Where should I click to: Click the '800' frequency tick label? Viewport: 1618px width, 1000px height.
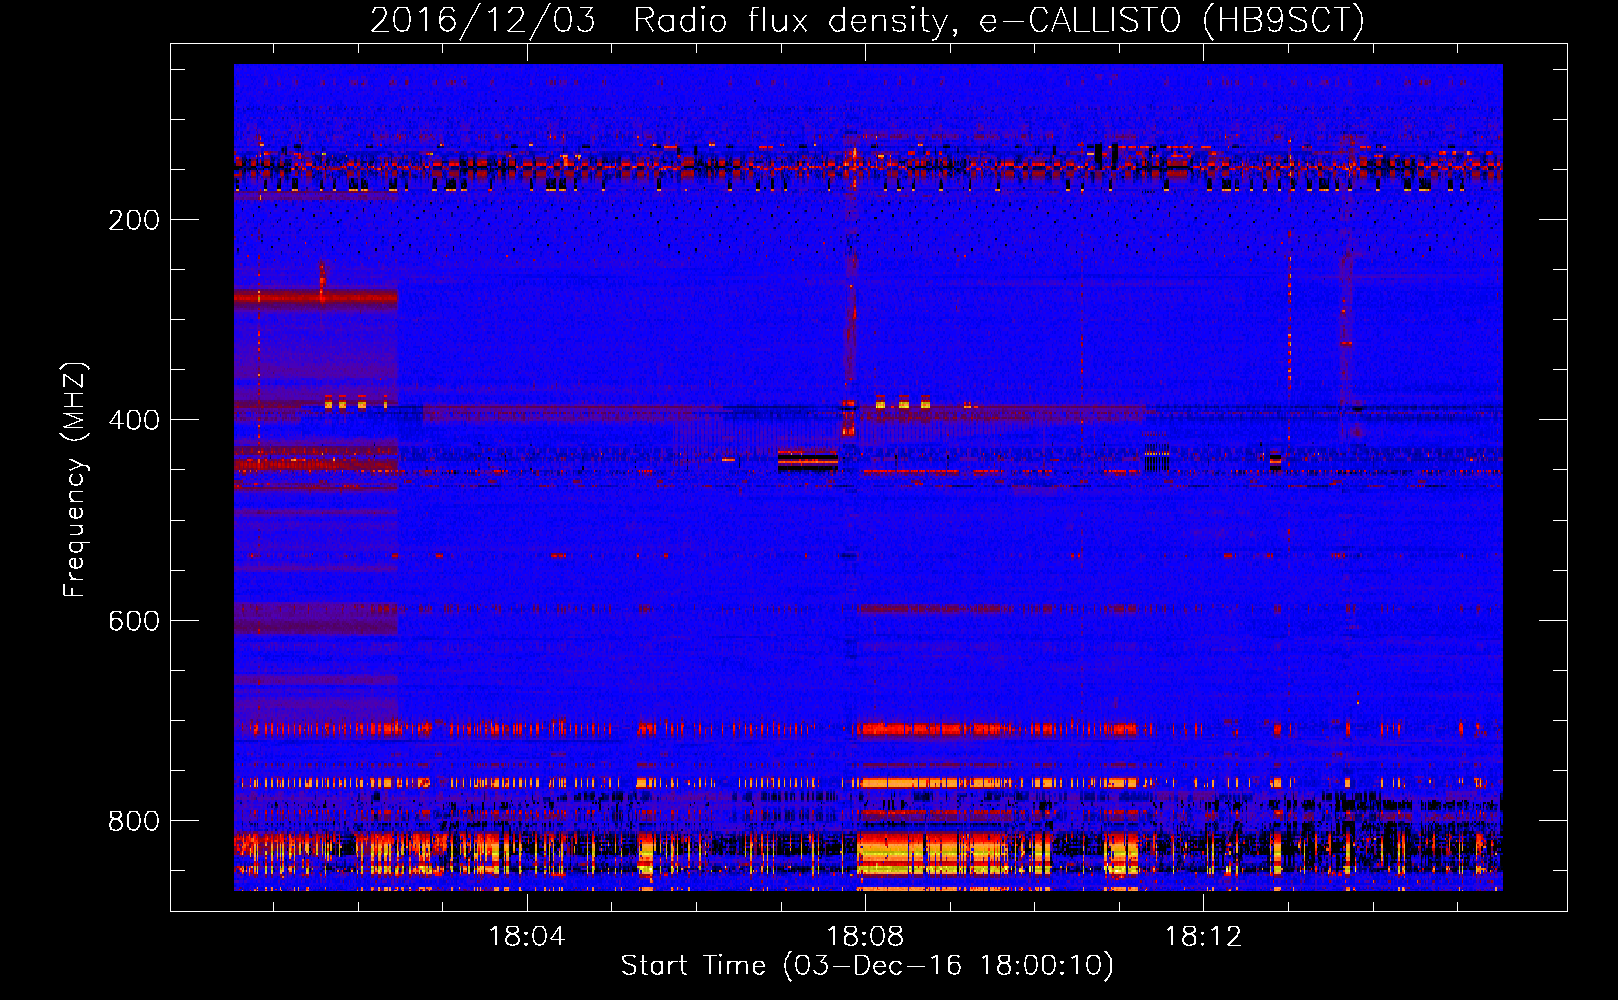coord(134,821)
